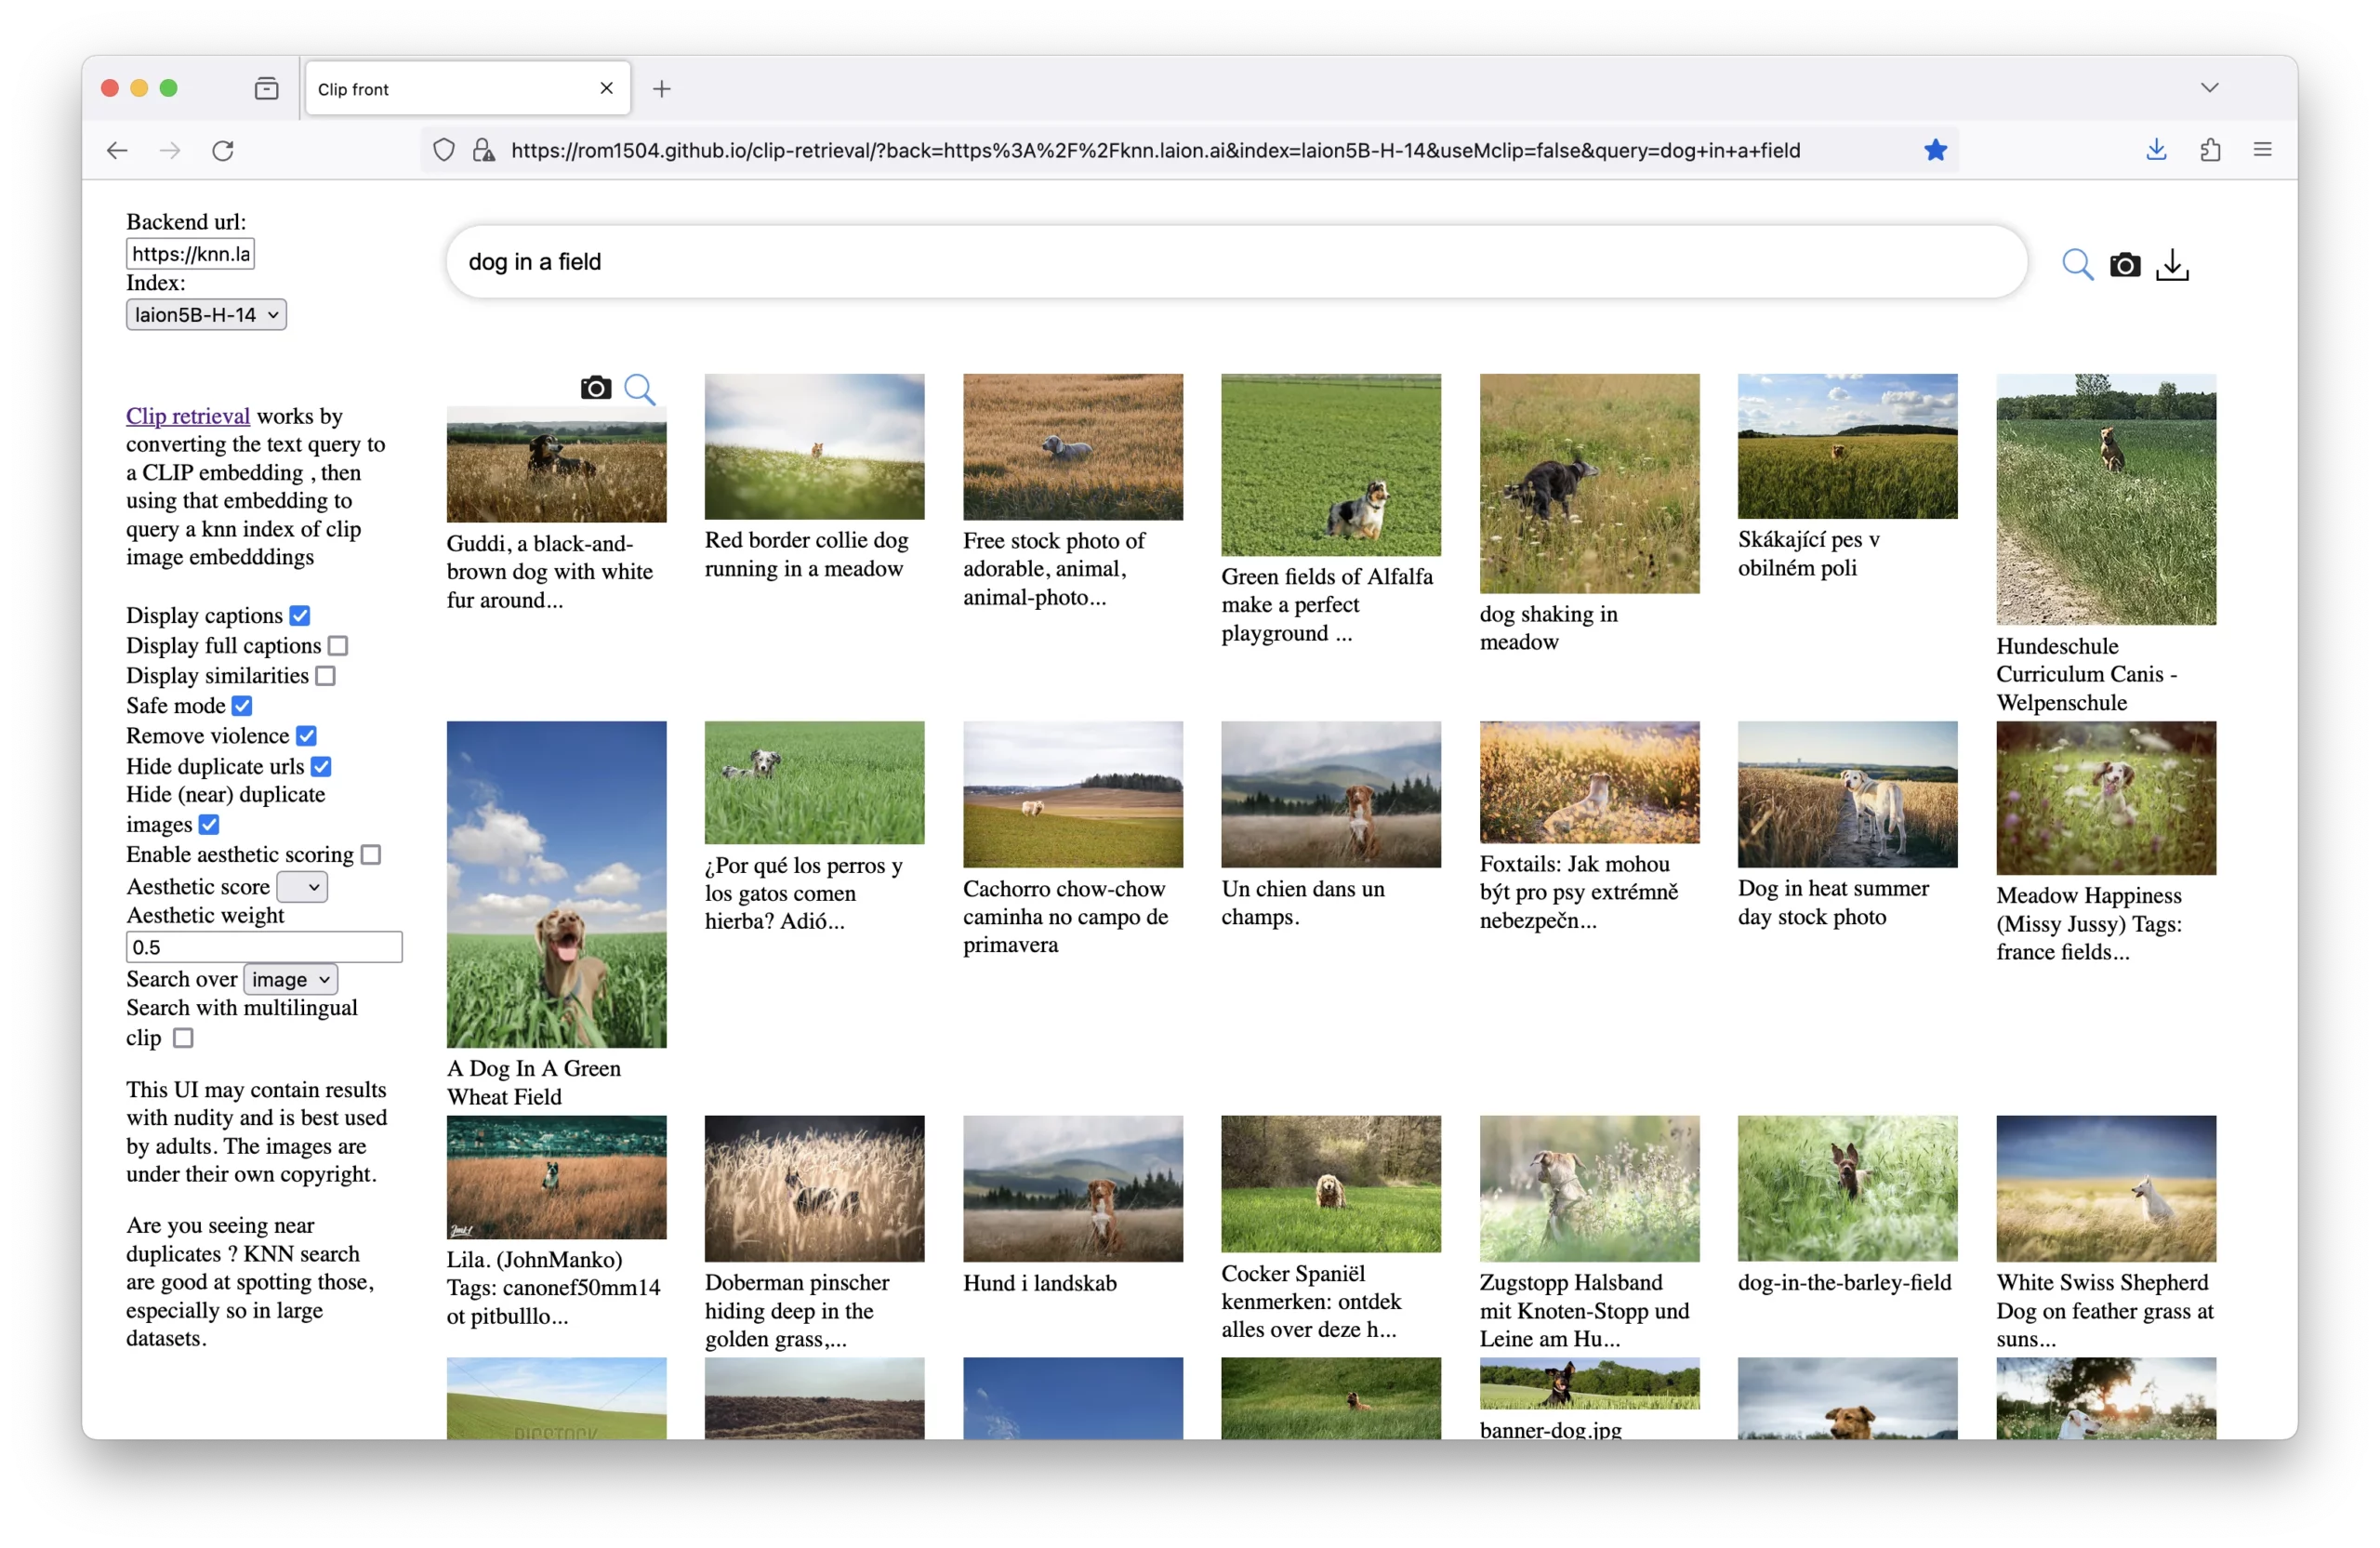Expand the list-all-tabs chevron
Viewport: 2380px width, 1548px height.
(2209, 88)
